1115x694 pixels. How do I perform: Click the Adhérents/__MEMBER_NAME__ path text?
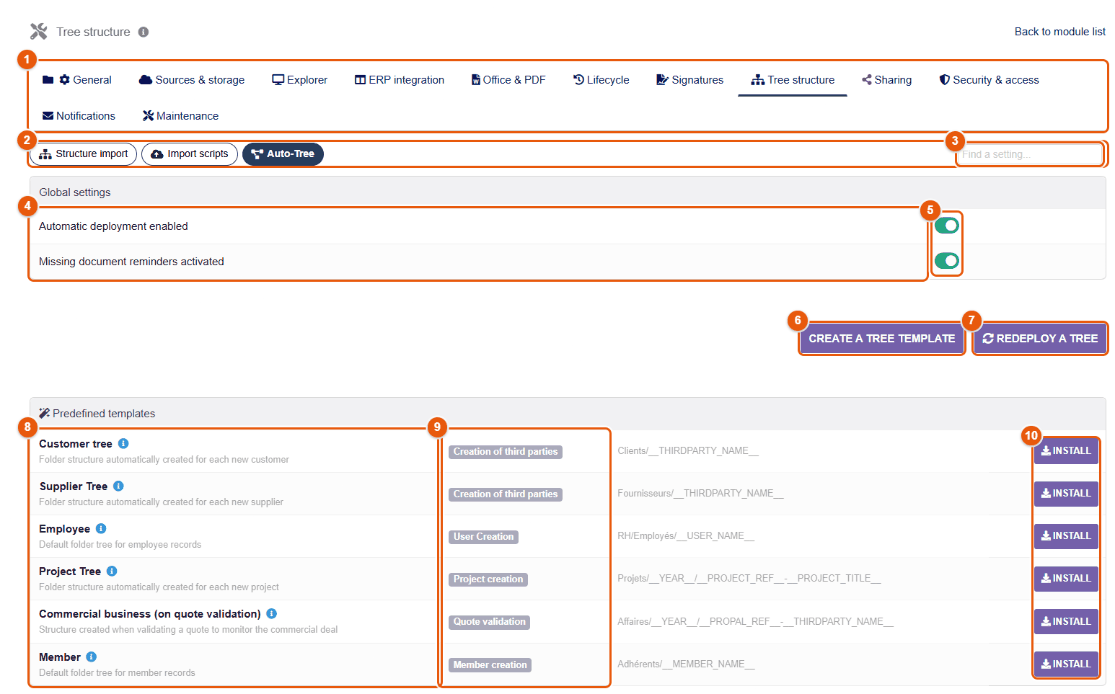(x=685, y=664)
